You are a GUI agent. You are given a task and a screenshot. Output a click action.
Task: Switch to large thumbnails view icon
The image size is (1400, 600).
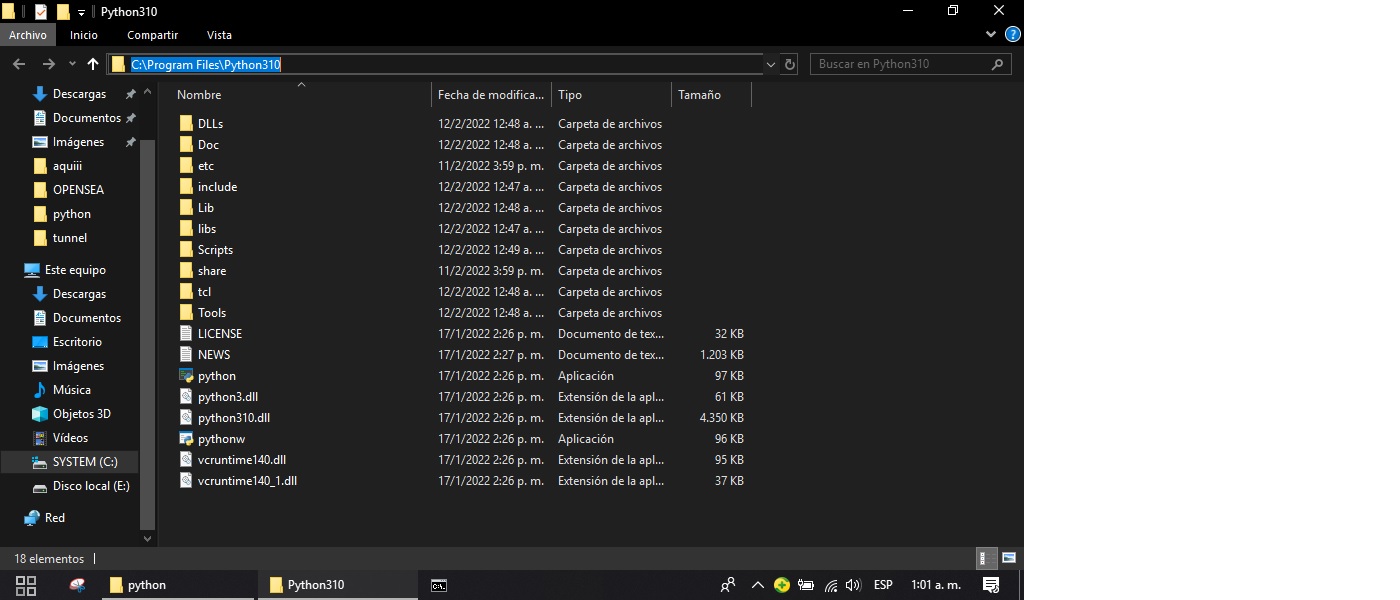tap(1009, 558)
